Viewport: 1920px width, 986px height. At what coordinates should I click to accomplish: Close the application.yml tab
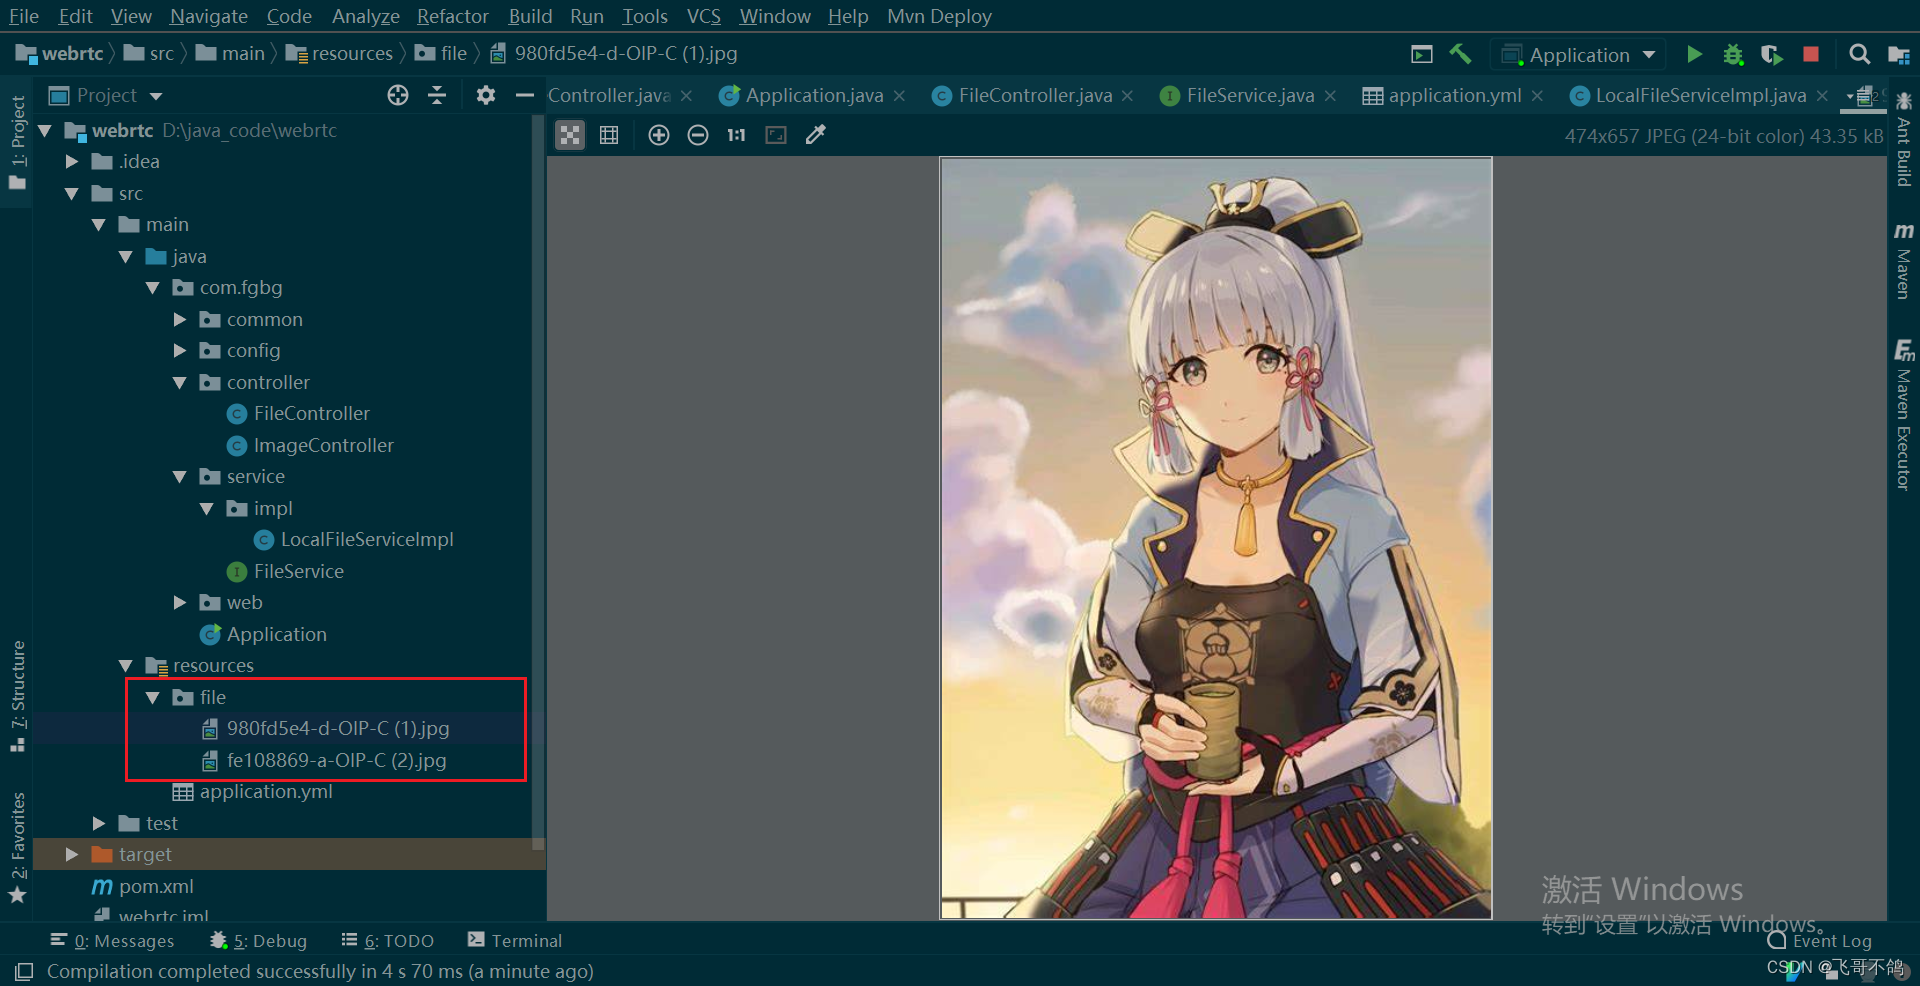(1537, 96)
